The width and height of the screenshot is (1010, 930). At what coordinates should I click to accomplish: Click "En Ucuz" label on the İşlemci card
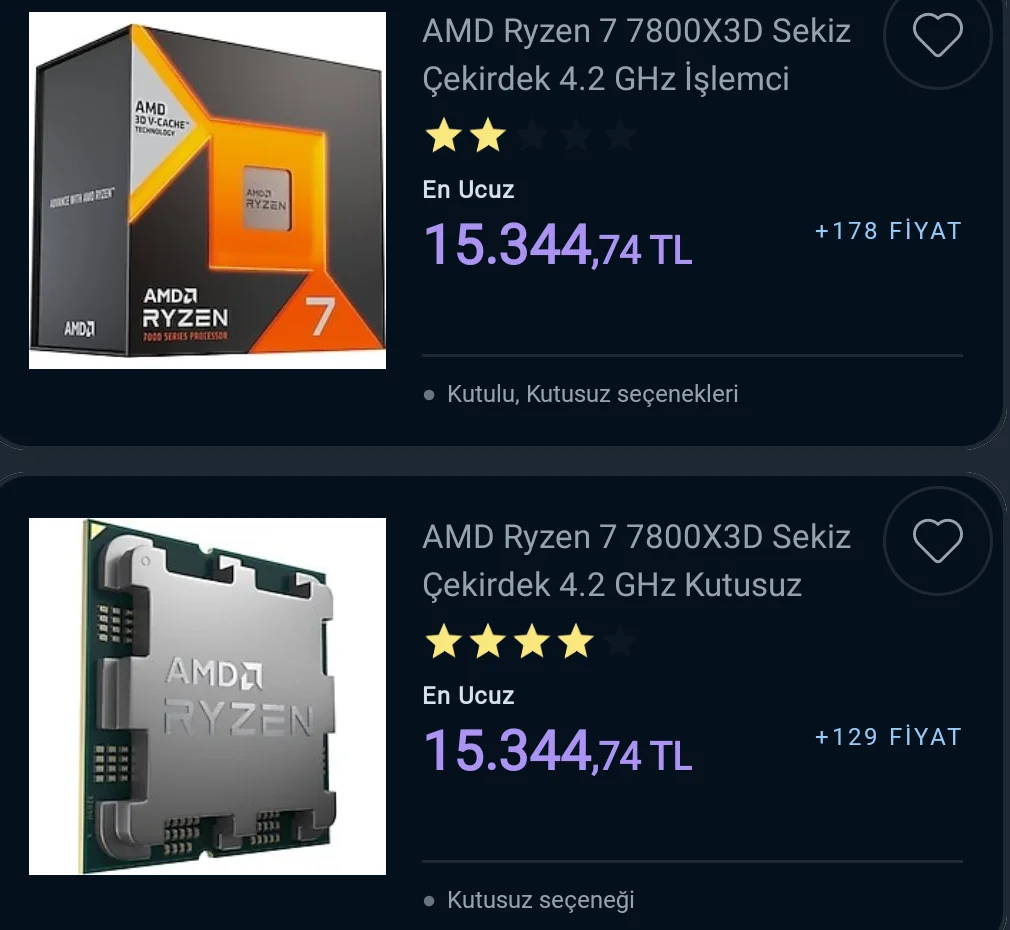(x=468, y=190)
